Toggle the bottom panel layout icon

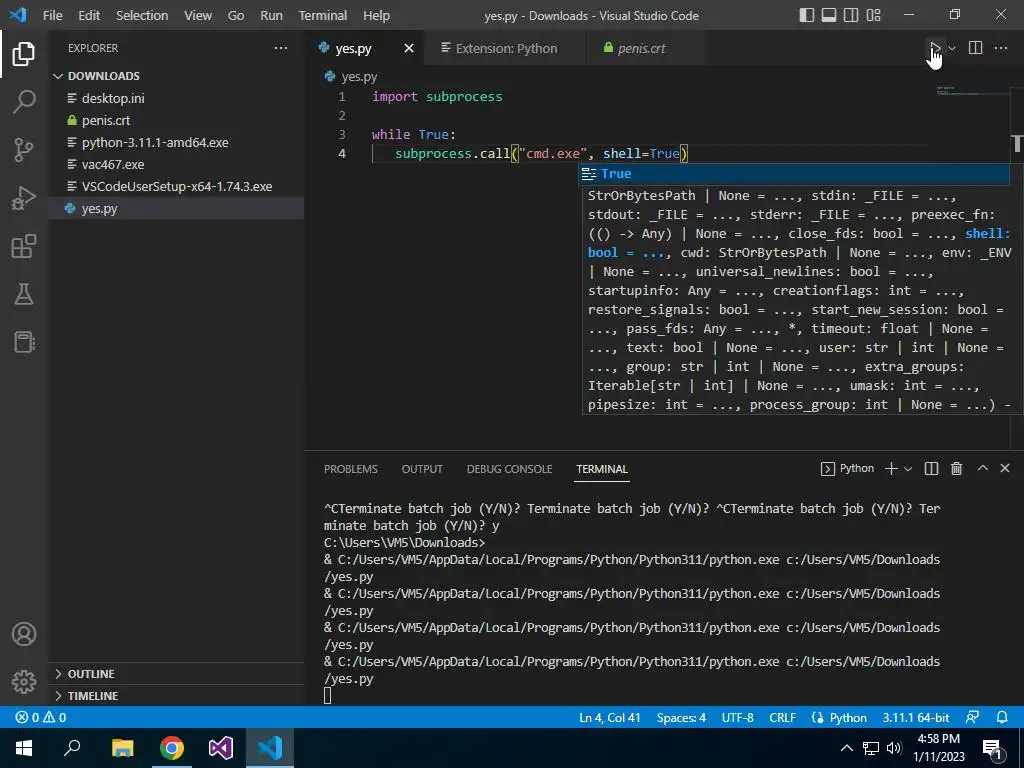click(829, 15)
